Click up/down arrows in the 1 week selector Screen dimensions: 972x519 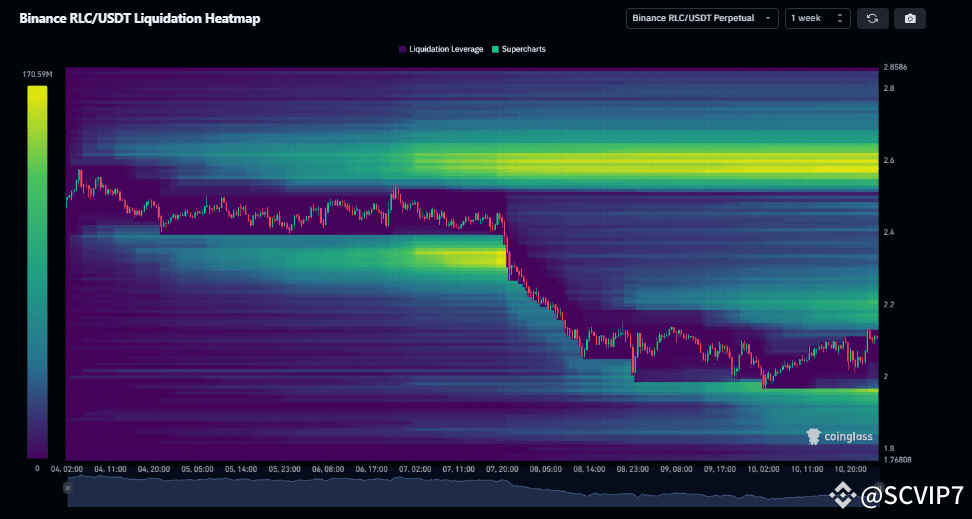pos(840,18)
